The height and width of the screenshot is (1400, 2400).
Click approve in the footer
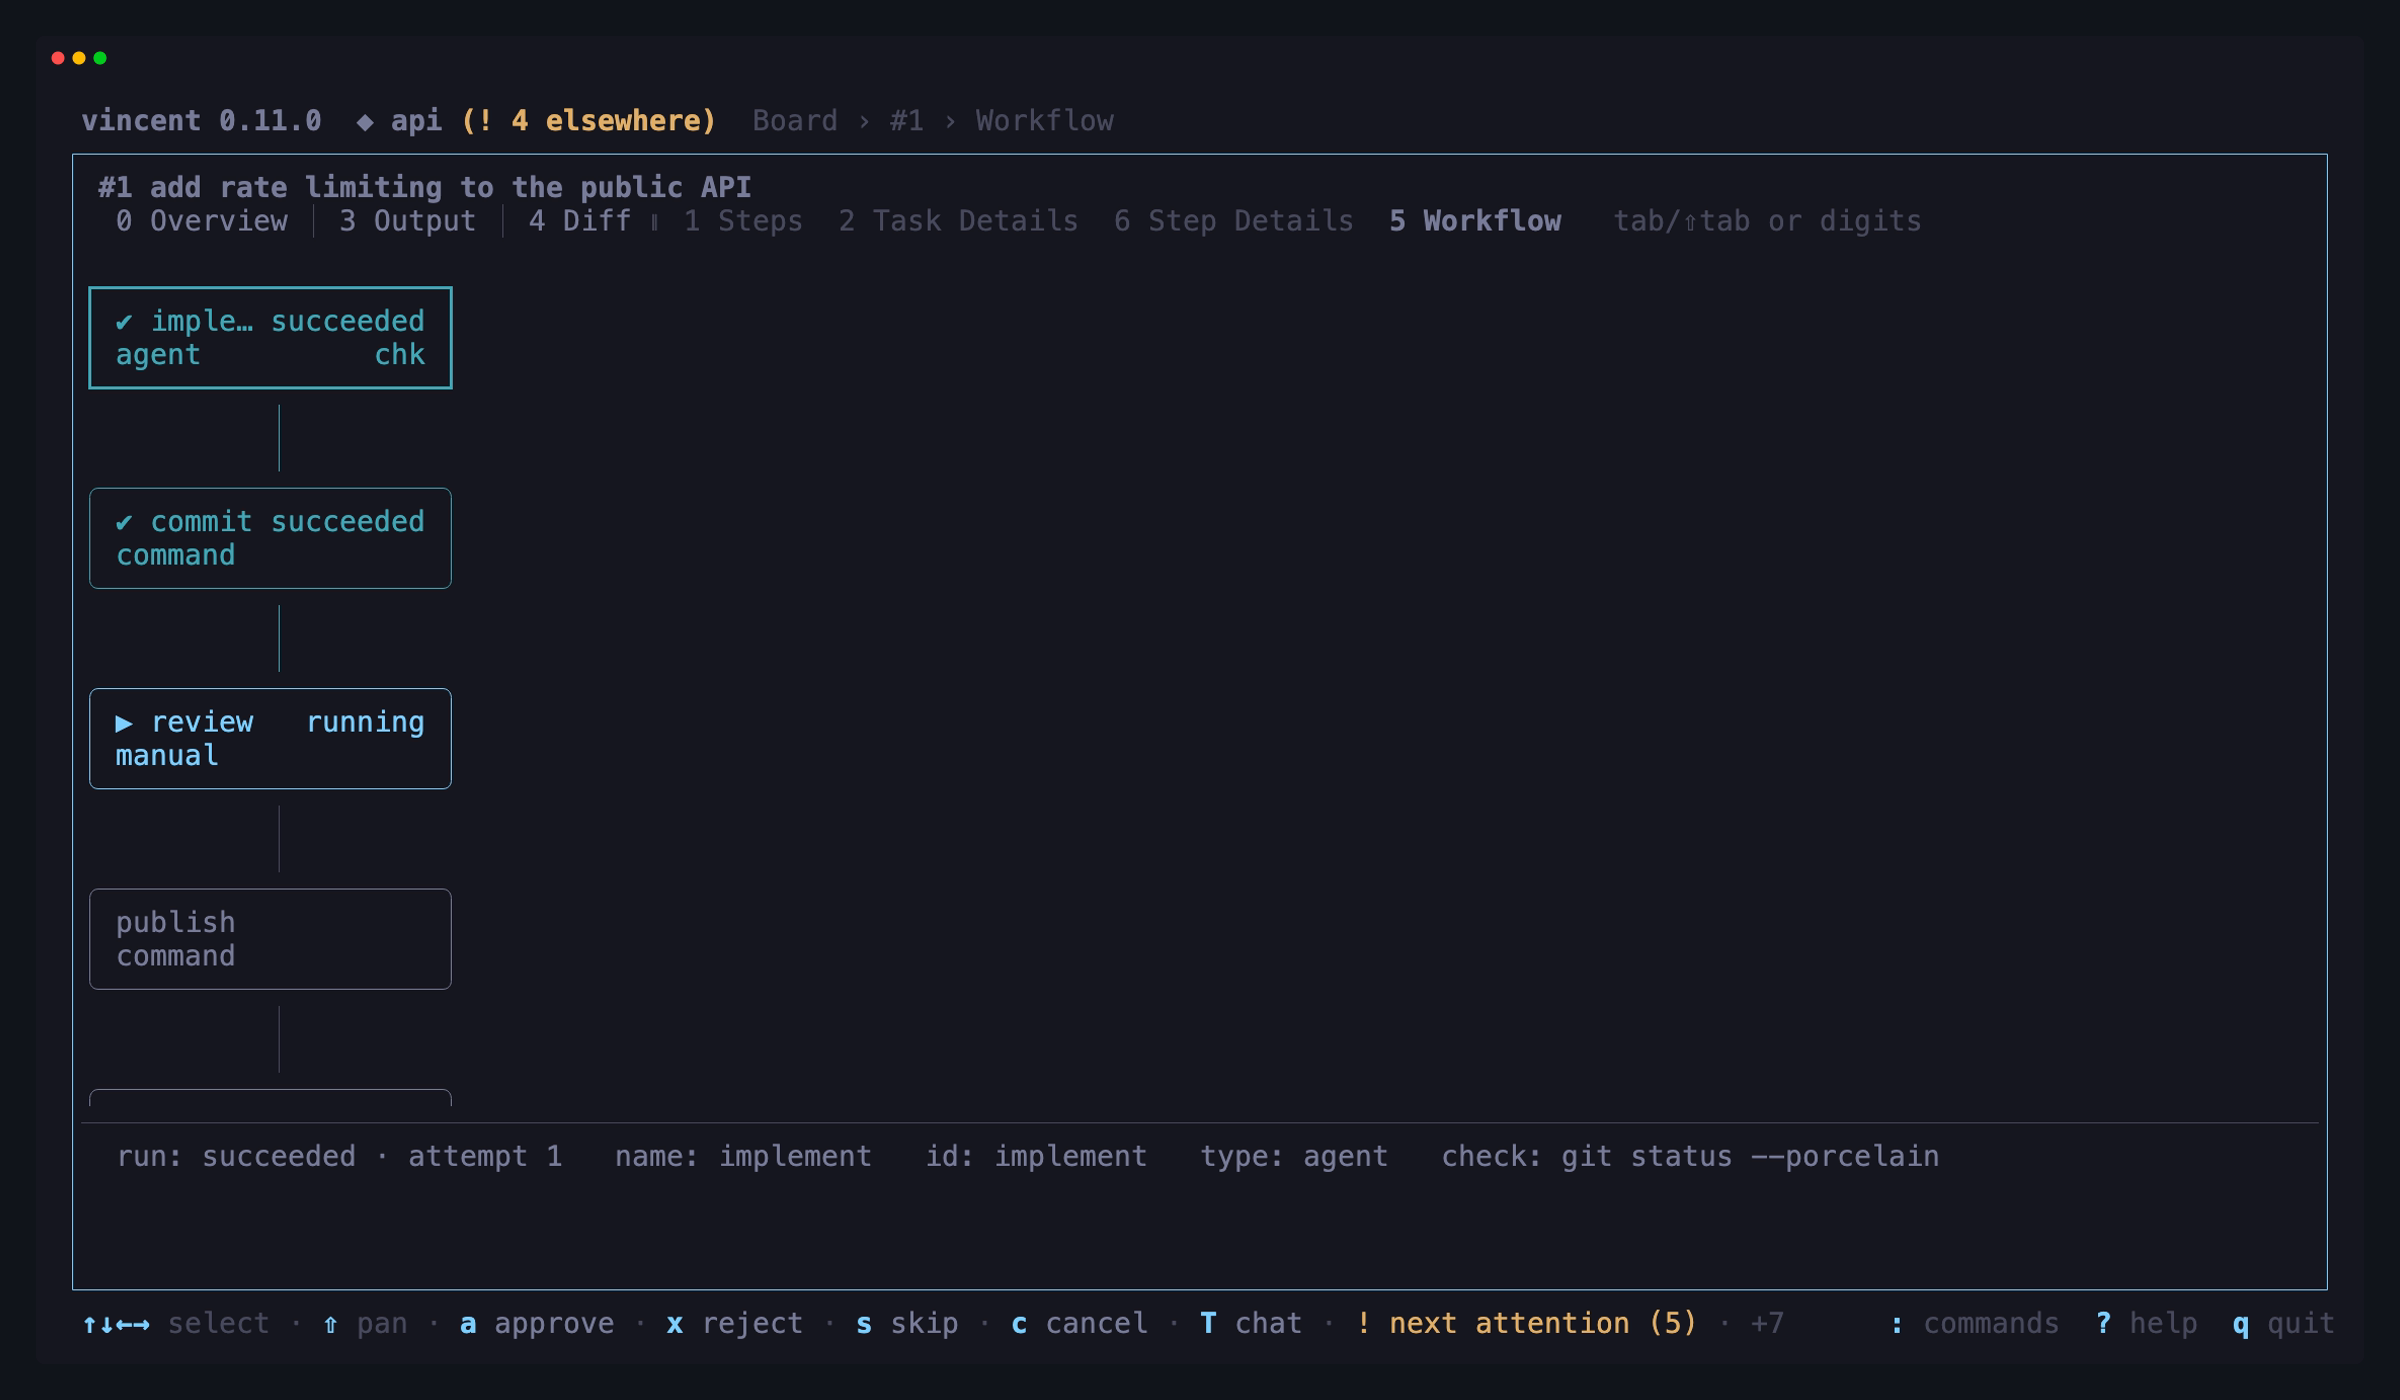[536, 1323]
